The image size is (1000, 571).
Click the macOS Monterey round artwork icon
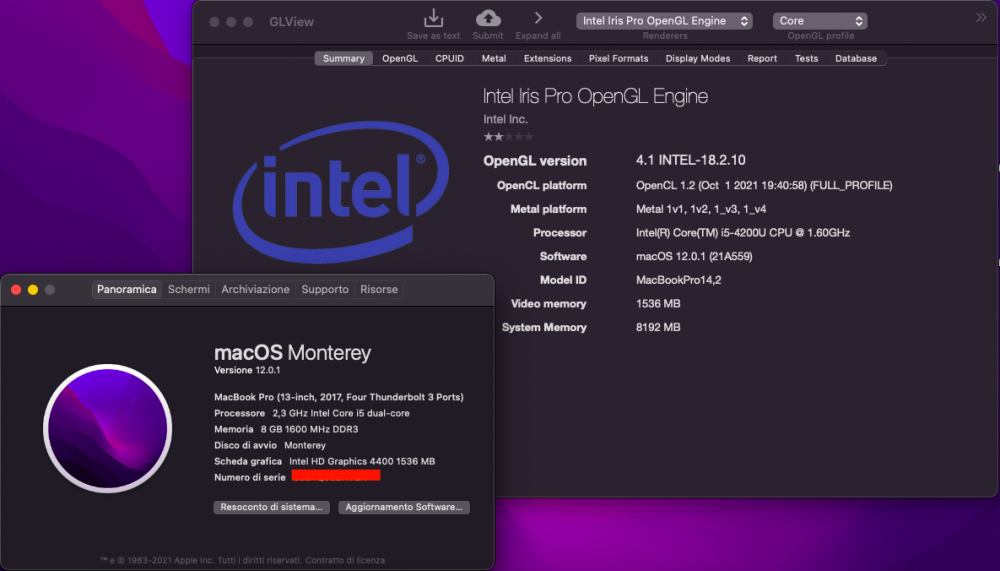(x=108, y=428)
